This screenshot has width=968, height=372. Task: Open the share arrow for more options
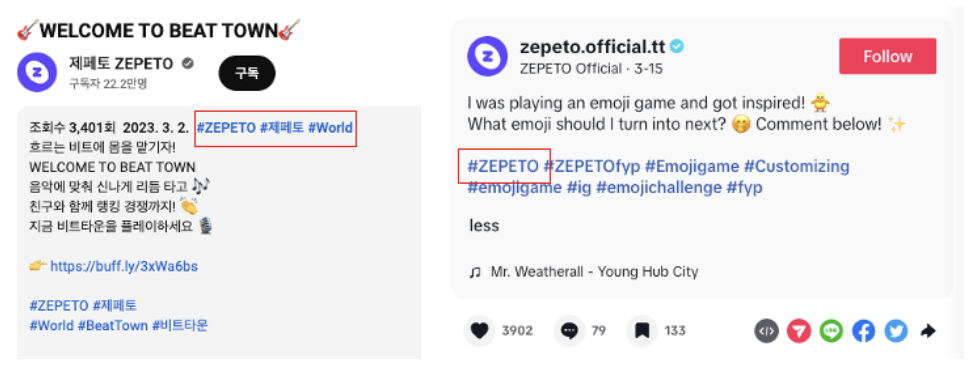928,331
